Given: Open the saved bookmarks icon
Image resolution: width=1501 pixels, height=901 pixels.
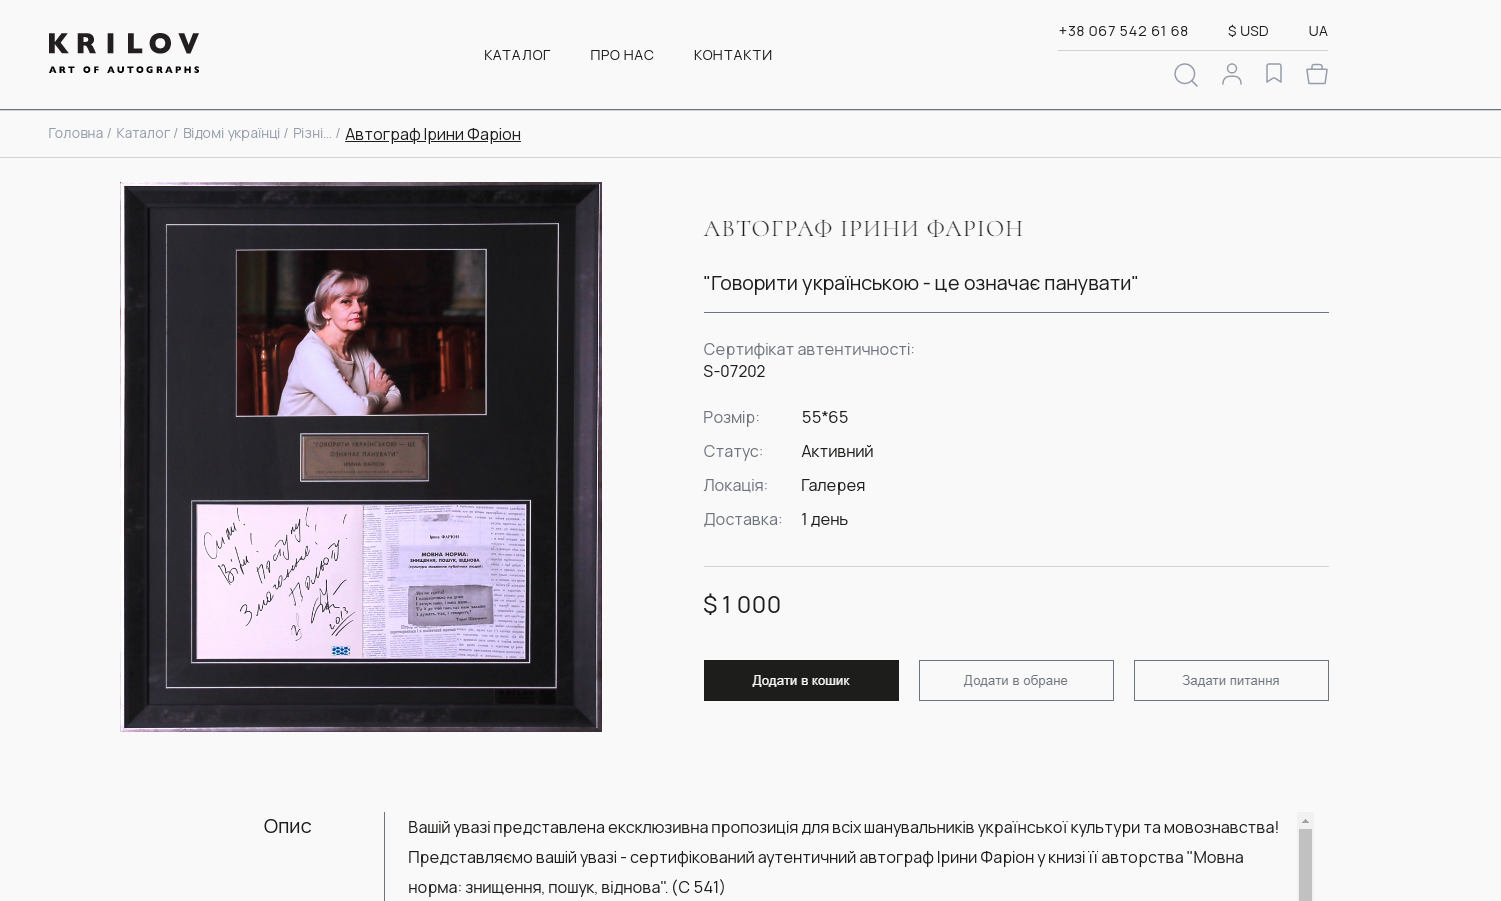Looking at the screenshot, I should point(1274,73).
